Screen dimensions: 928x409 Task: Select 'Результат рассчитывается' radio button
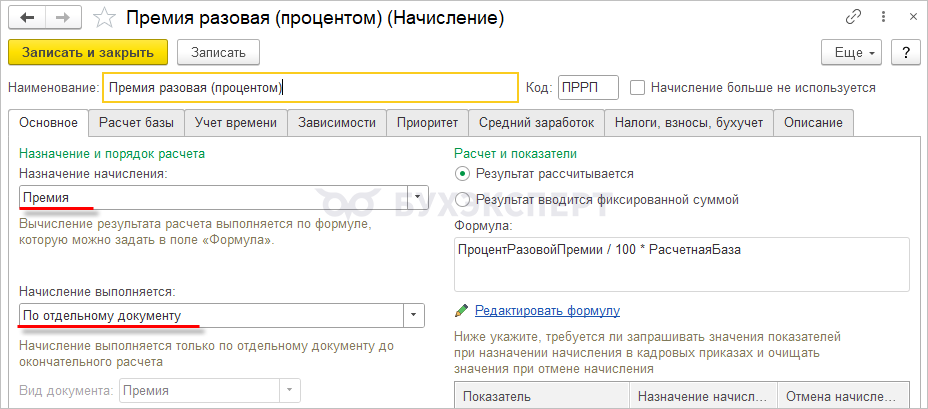pos(462,173)
